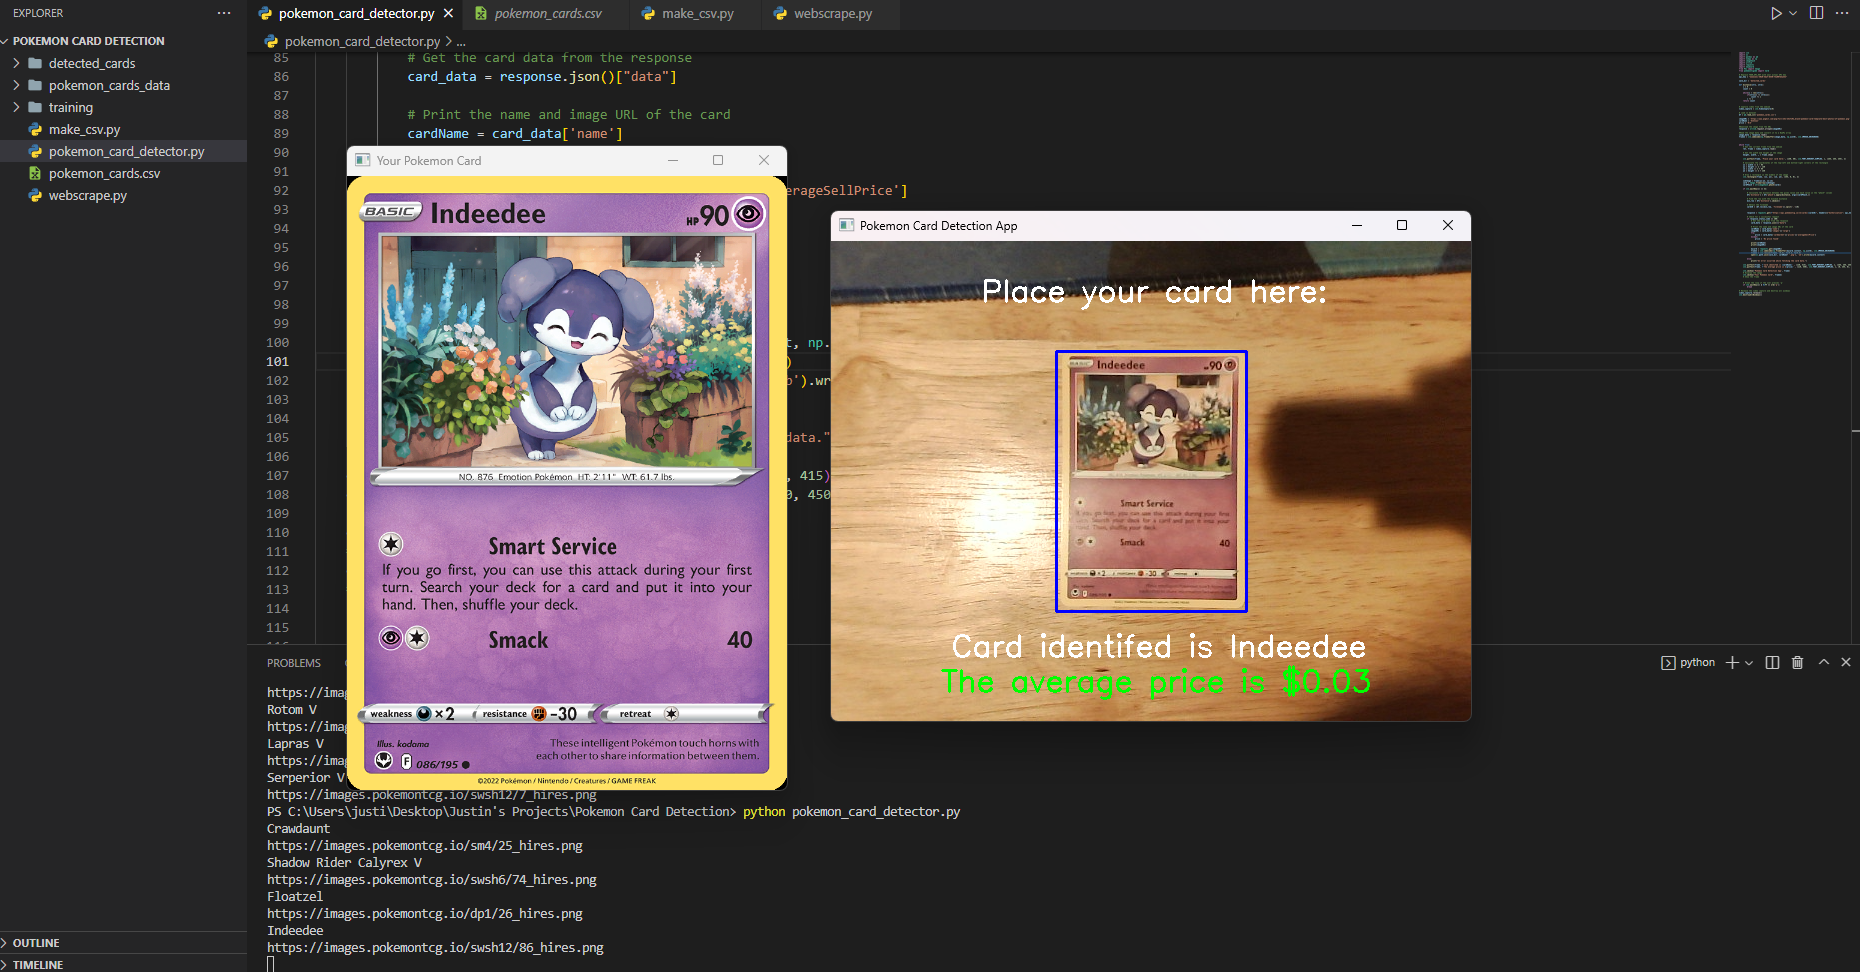
Task: Open the split editor icon in title bar
Action: (1815, 13)
